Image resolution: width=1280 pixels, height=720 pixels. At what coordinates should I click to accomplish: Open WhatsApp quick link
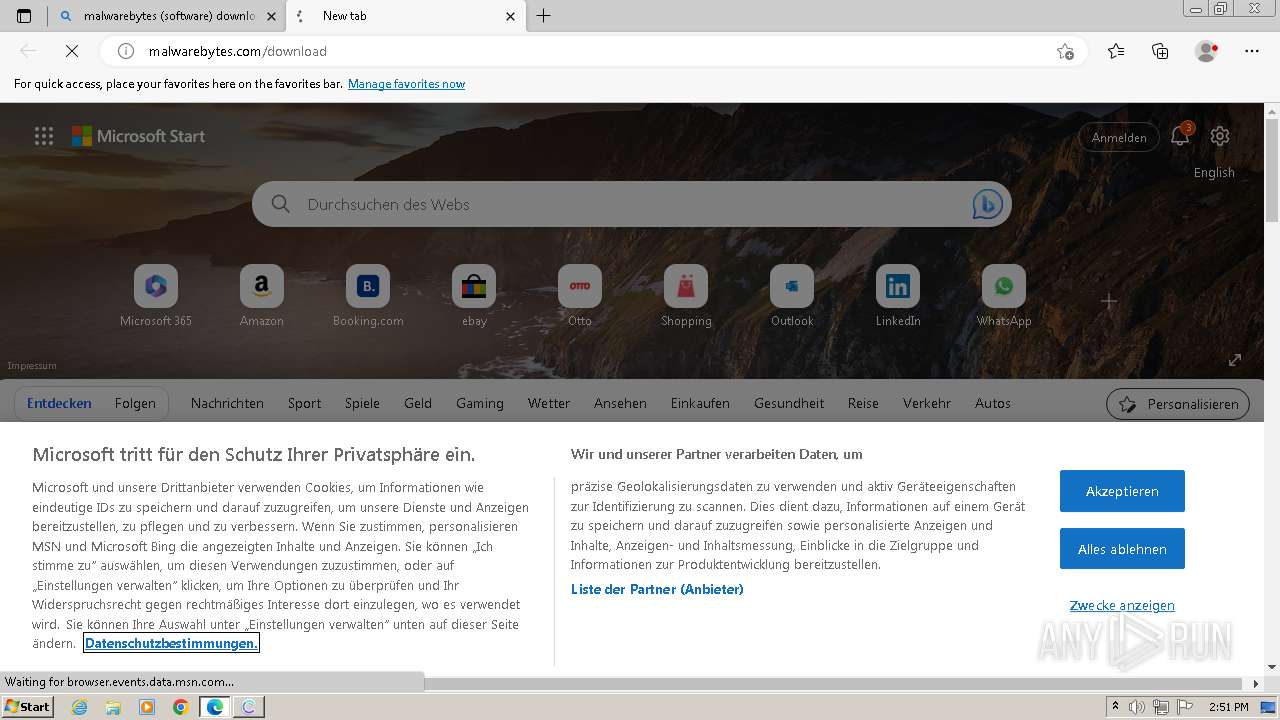pyautogui.click(x=1004, y=296)
